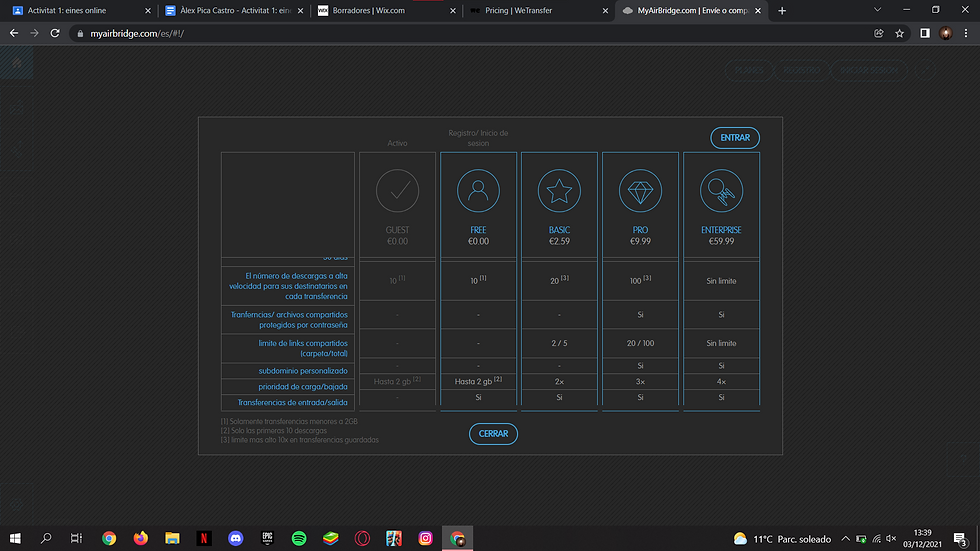Viewport: 980px width, 551px height.
Task: Share this page icon in address bar
Action: click(879, 33)
